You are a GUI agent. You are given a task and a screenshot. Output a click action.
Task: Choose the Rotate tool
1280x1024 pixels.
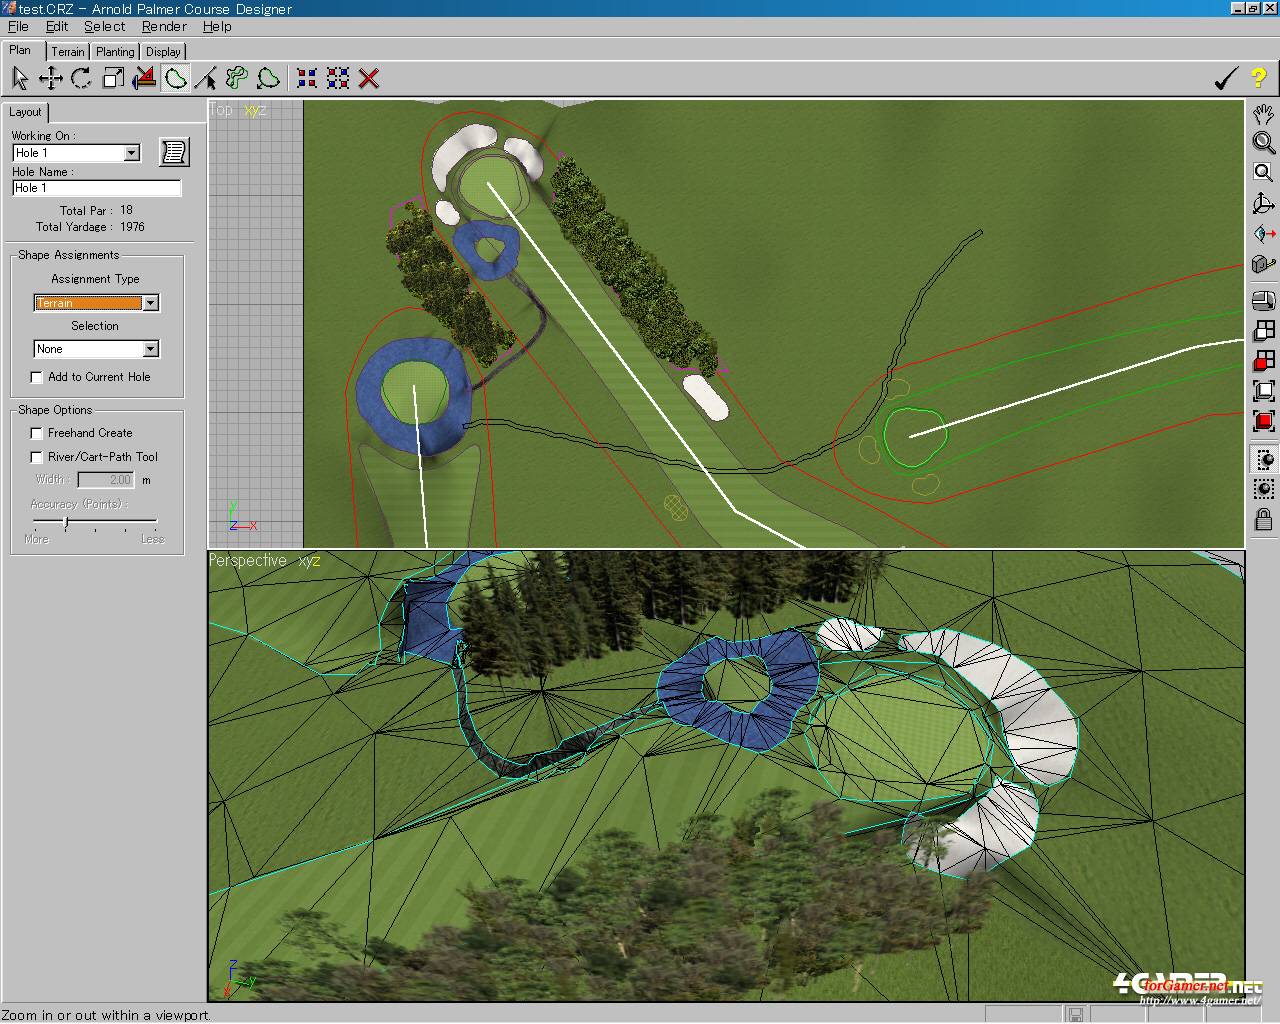81,78
